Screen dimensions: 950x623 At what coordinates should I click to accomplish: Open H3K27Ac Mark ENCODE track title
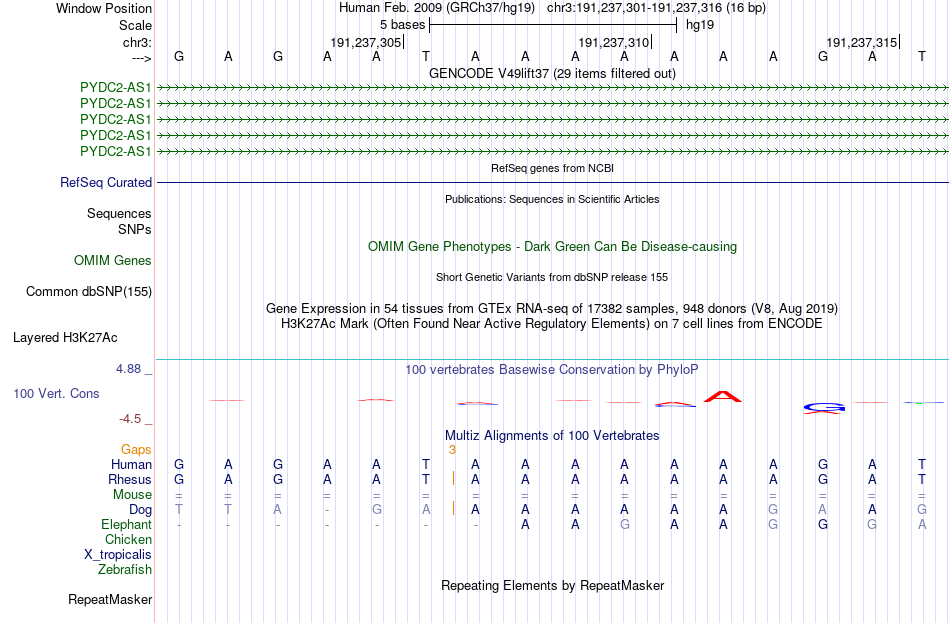pyautogui.click(x=552, y=324)
